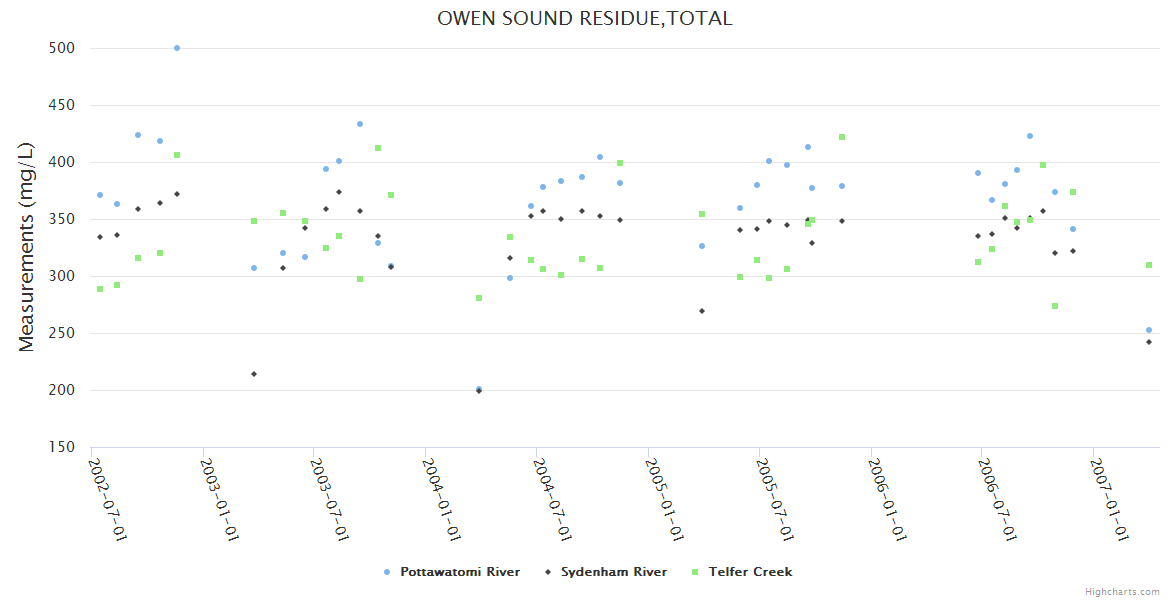This screenshot has height=600, width=1170.
Task: Click the highest Telfer Creek point in late 2005
Action: click(842, 137)
